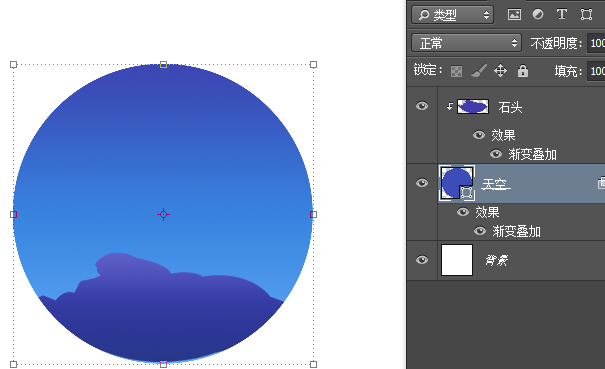
Task: Click top-center transform handle on canvas
Action: [163, 64]
